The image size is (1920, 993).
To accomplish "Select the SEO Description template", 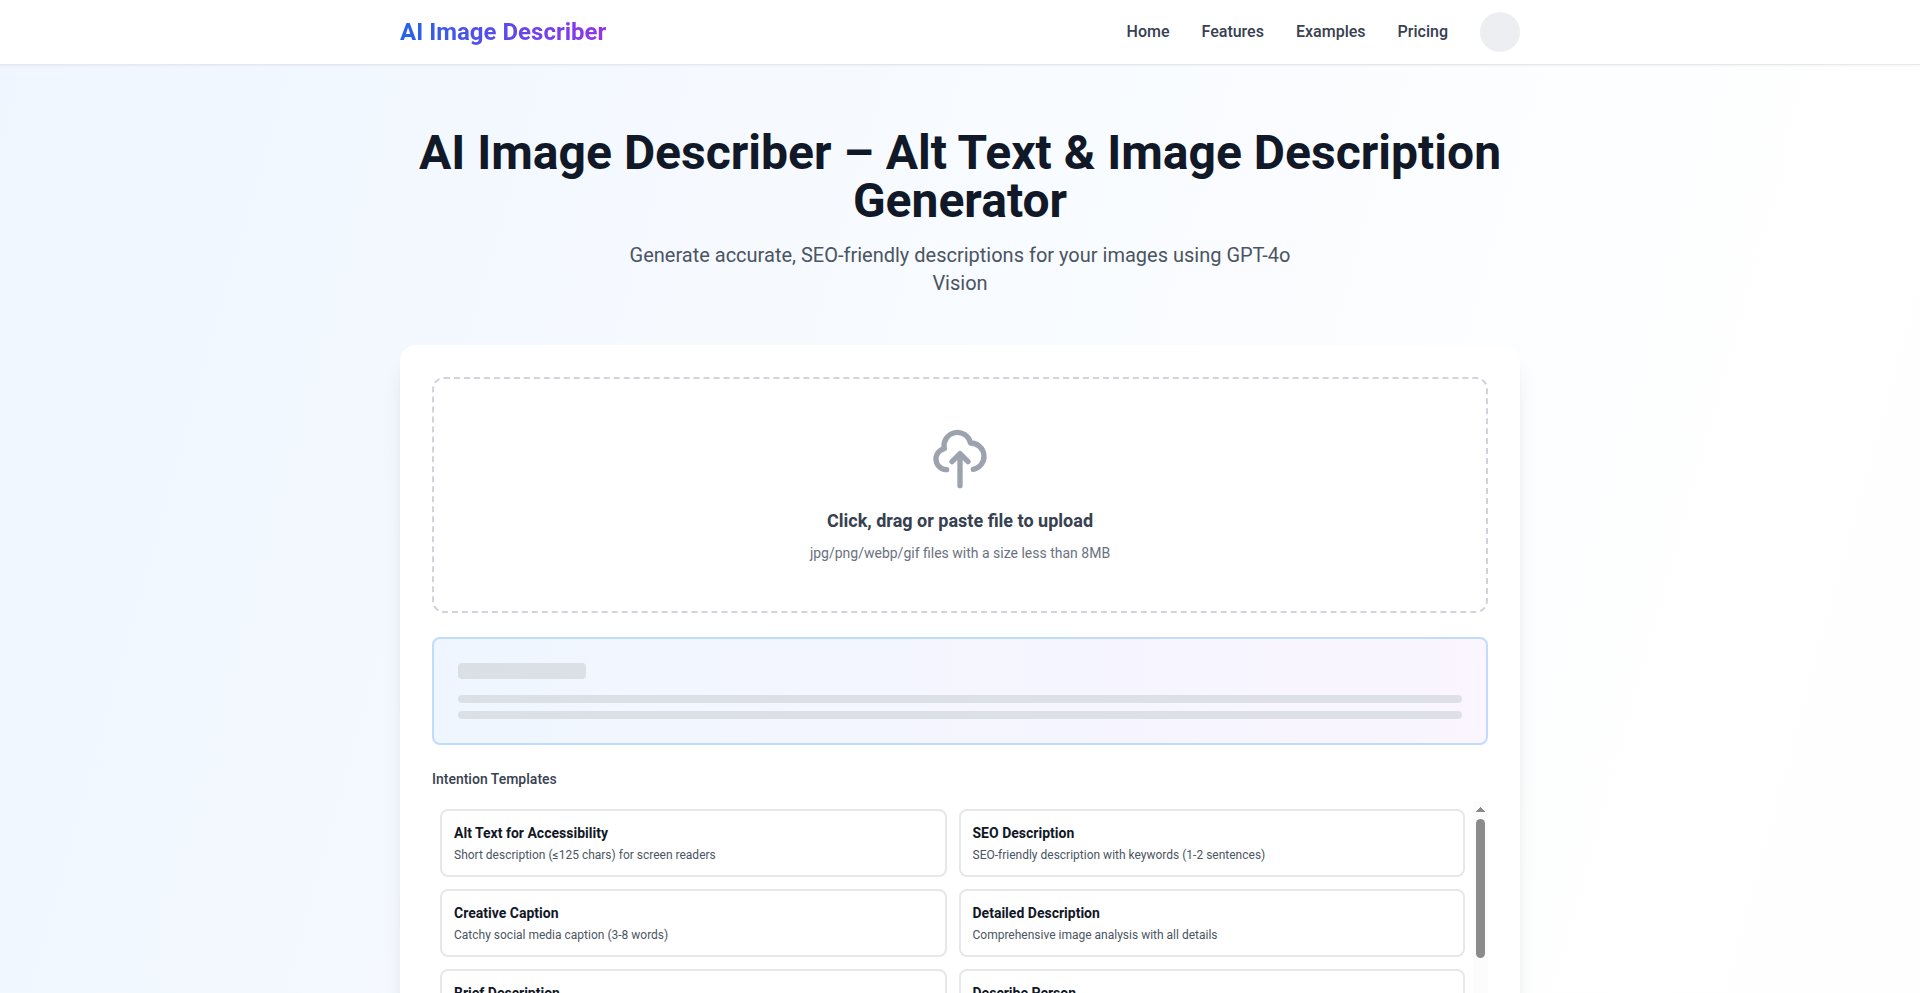I will [1211, 842].
